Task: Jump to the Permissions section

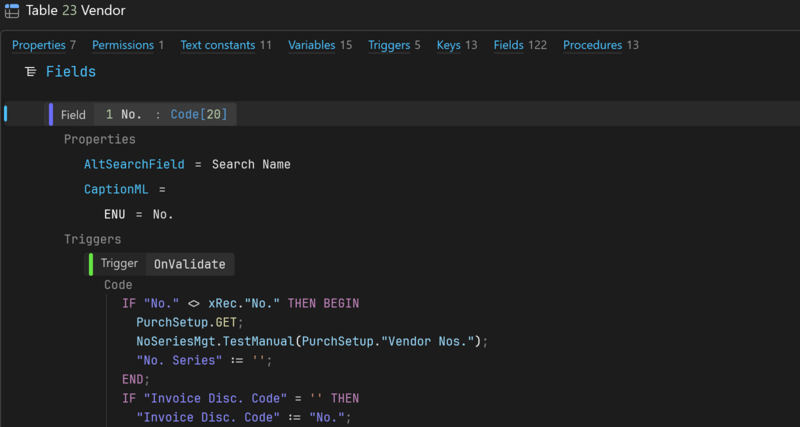Action: tap(123, 45)
